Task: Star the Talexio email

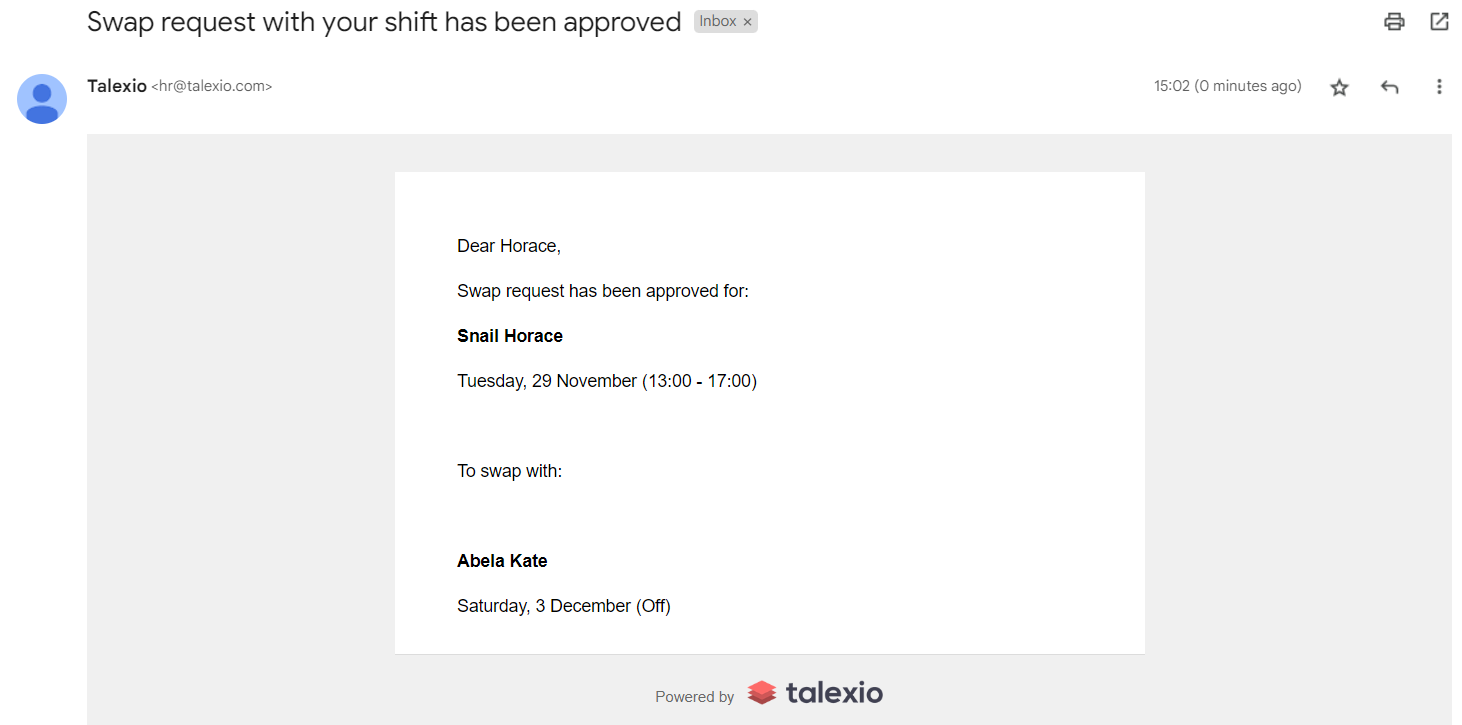Action: (x=1340, y=87)
